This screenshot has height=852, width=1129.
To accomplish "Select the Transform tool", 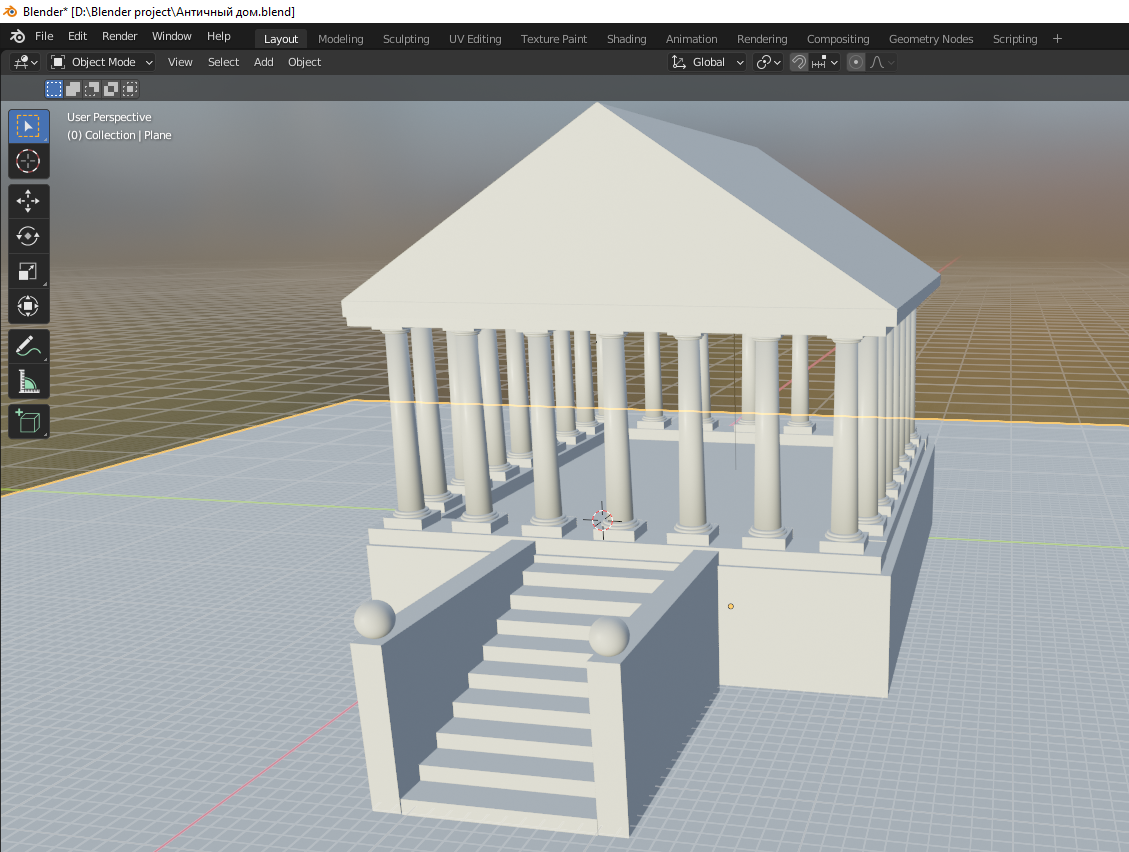I will click(28, 306).
